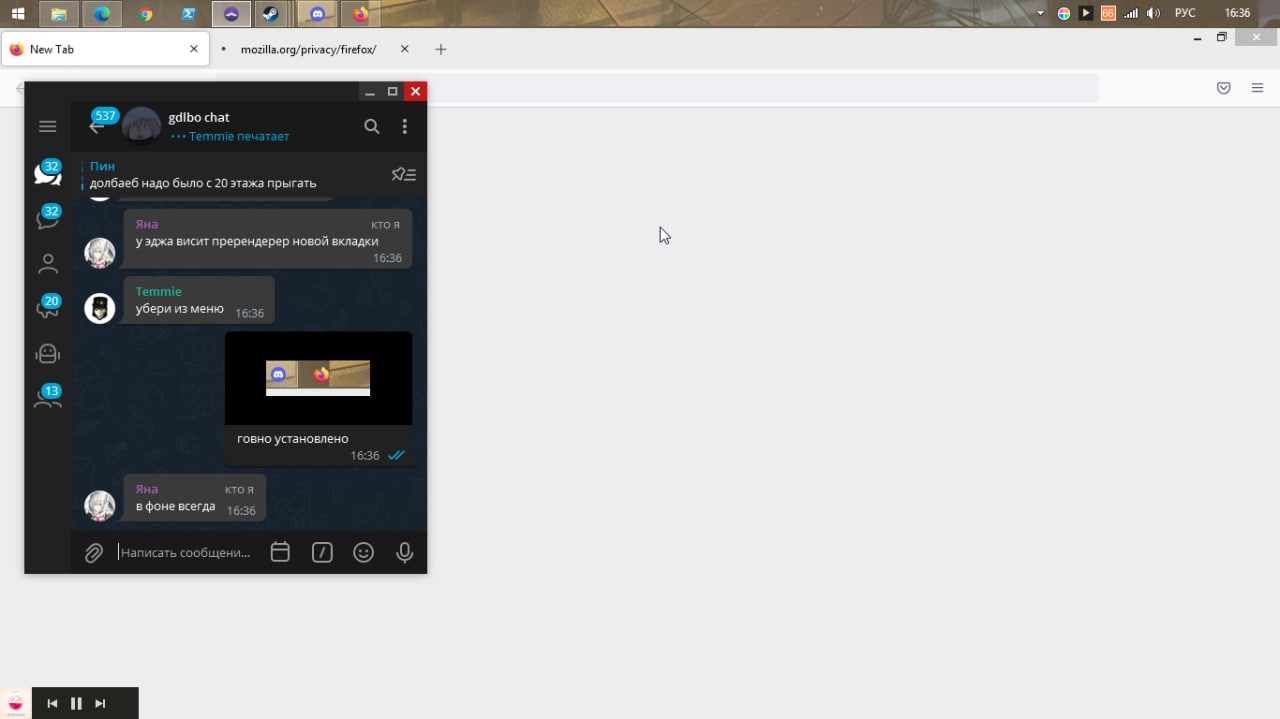
Task: Open the gdlbo chat profile header
Action: (230, 126)
